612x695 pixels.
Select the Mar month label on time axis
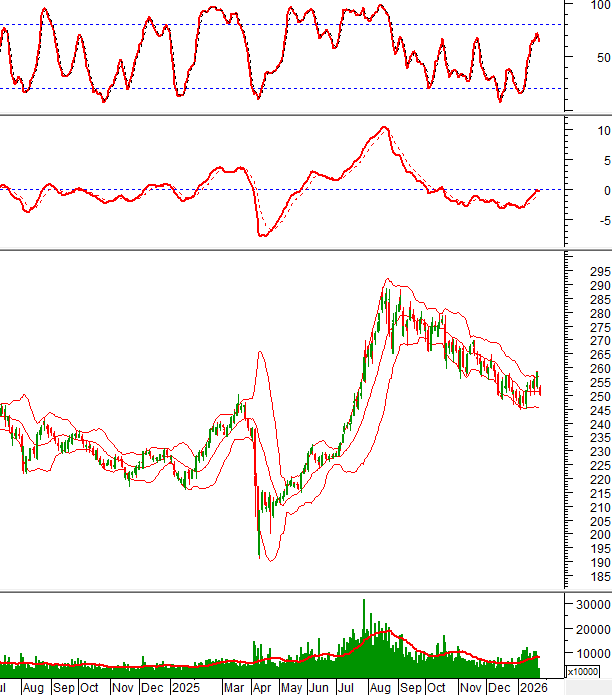tap(233, 688)
